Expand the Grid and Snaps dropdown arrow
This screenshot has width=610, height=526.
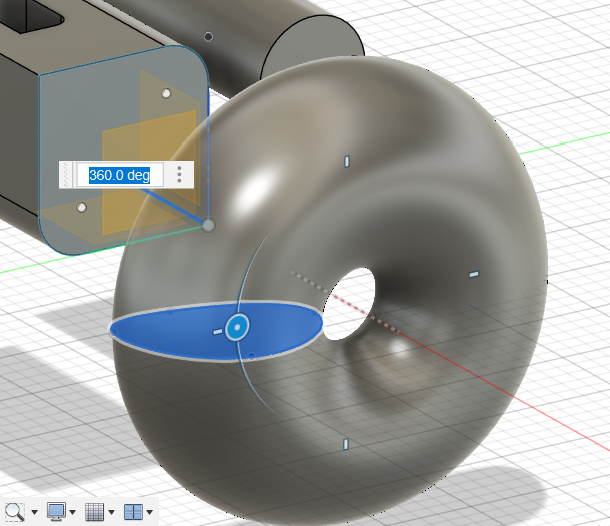[111, 512]
